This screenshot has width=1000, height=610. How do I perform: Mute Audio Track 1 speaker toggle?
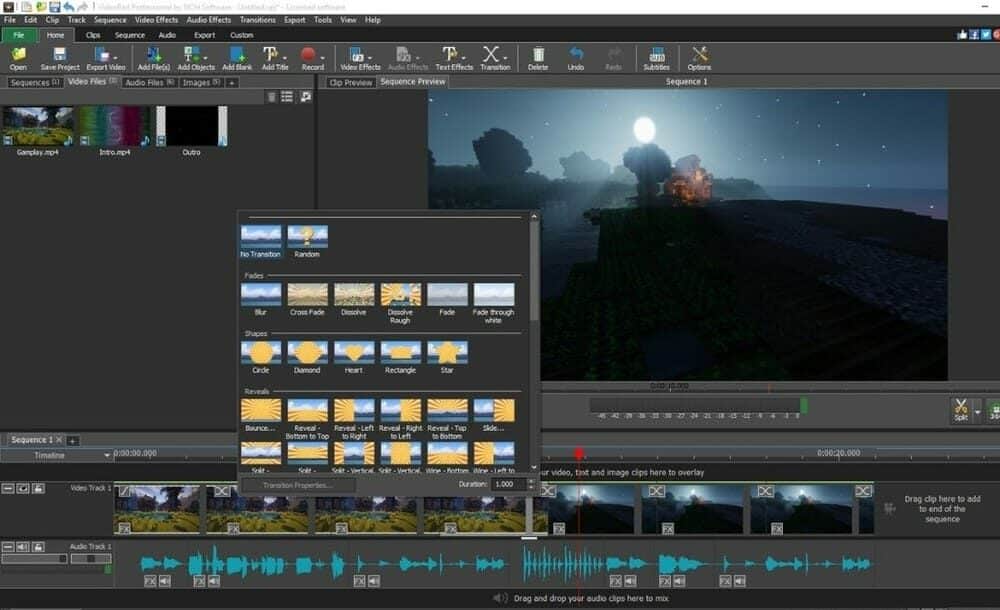pyautogui.click(x=23, y=547)
